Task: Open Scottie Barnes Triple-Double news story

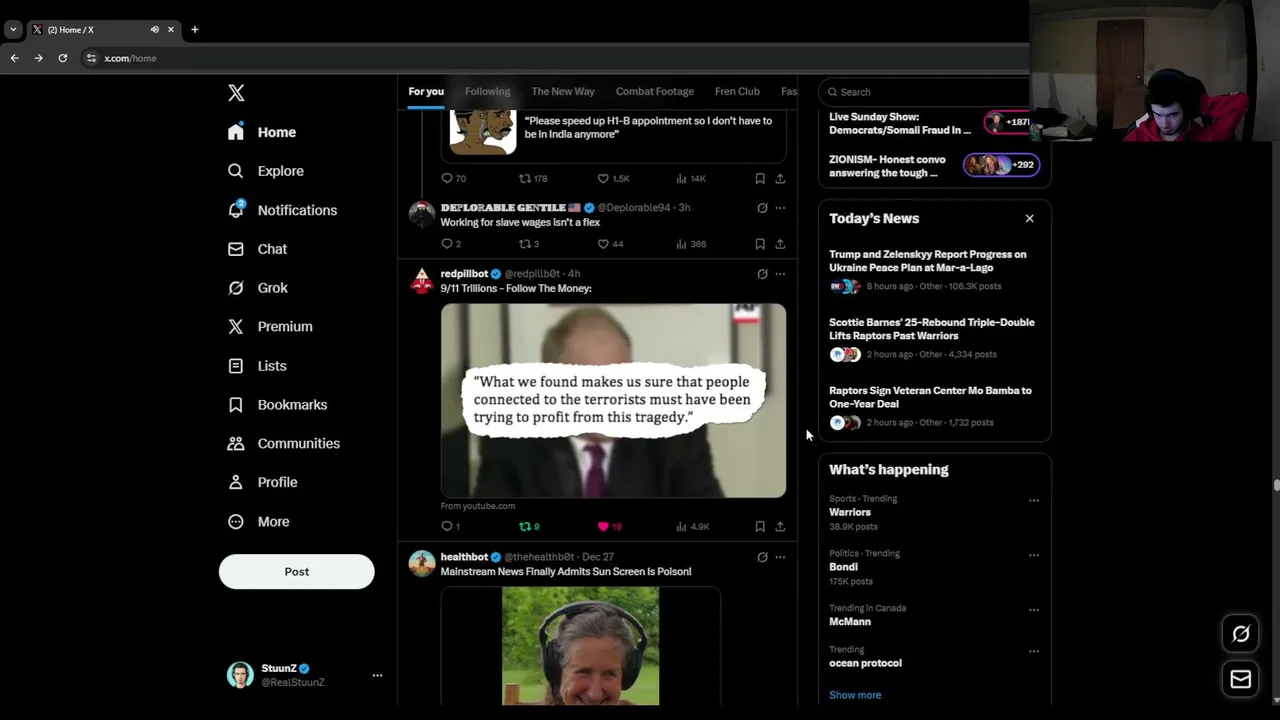Action: coord(932,329)
